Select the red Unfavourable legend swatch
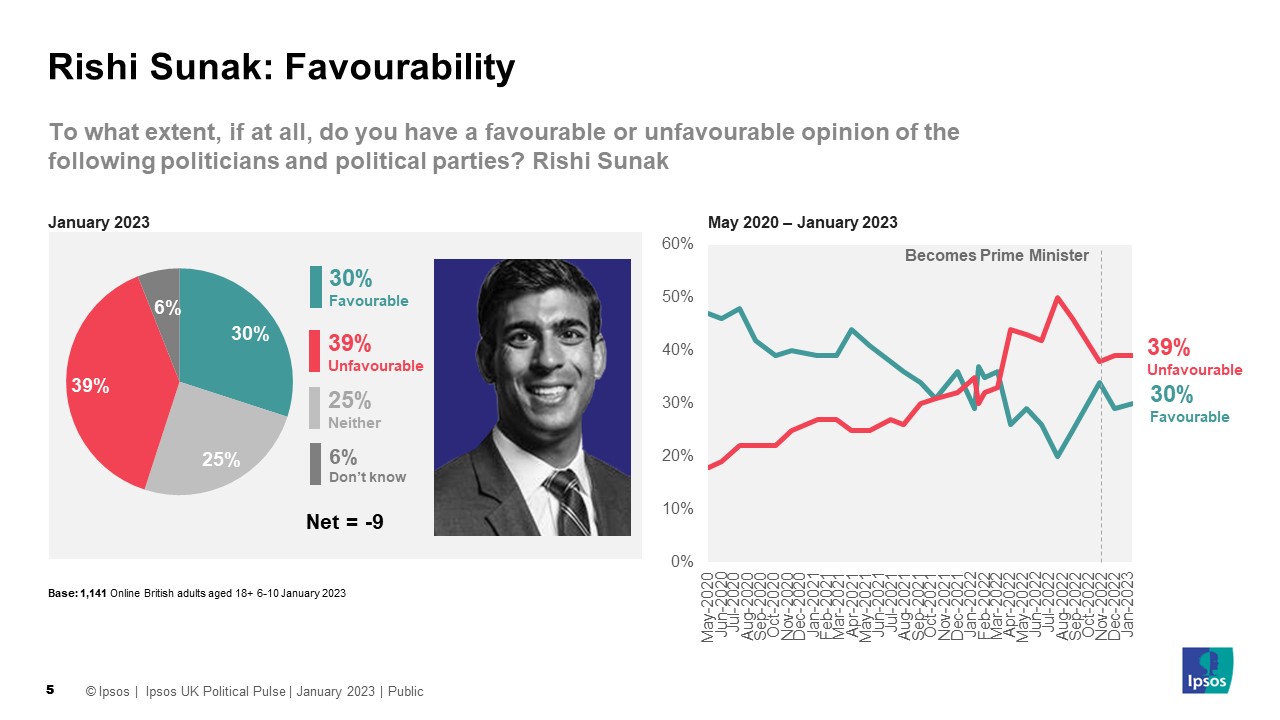1280x720 pixels. click(316, 352)
